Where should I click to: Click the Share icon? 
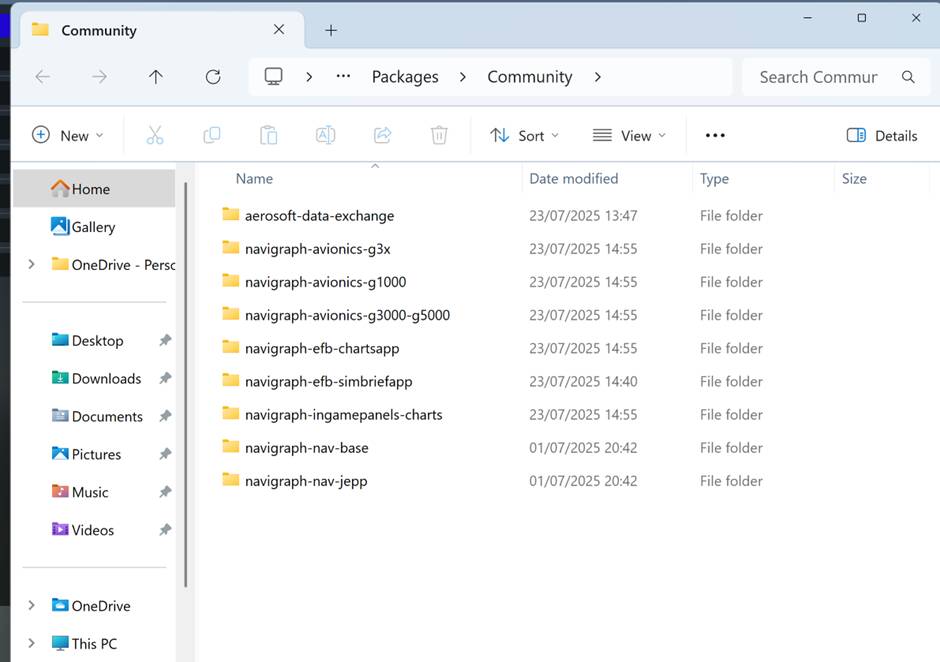382,136
